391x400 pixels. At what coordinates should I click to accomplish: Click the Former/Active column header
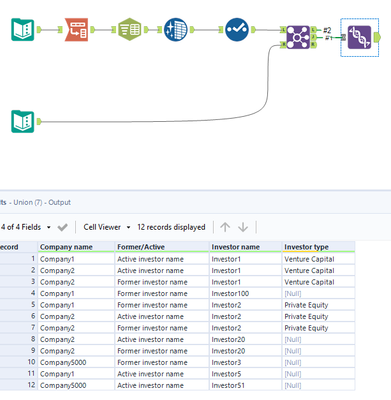(162, 247)
